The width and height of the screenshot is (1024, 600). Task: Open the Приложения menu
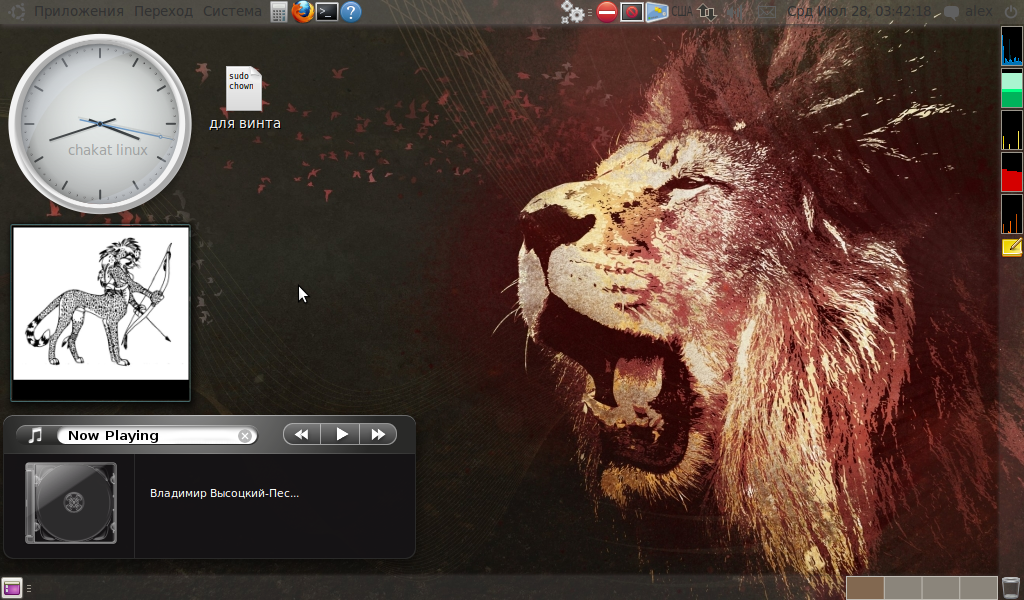(79, 11)
